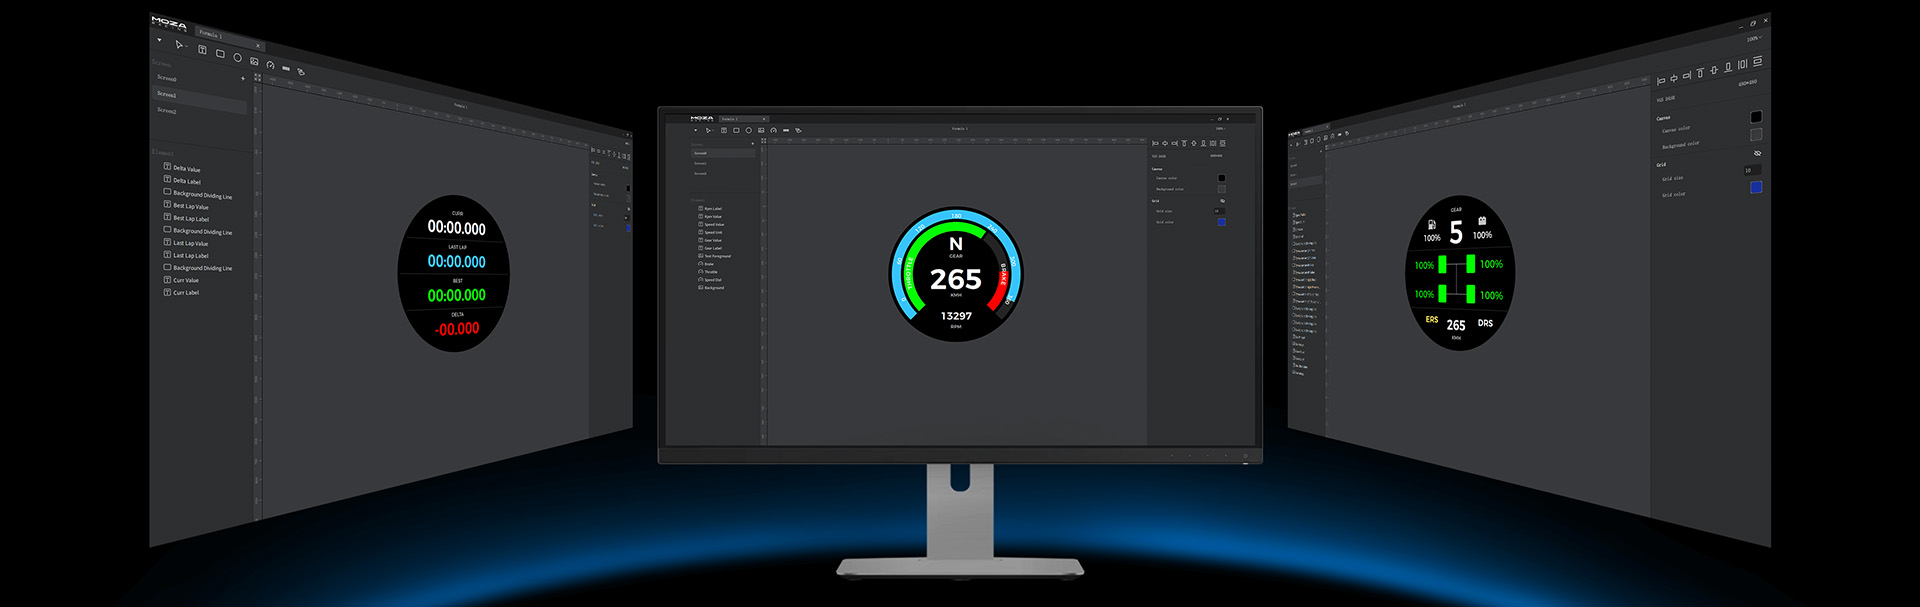Toggle grid visibility eye icon in right window
Screen dimensions: 1920x607
1757,153
